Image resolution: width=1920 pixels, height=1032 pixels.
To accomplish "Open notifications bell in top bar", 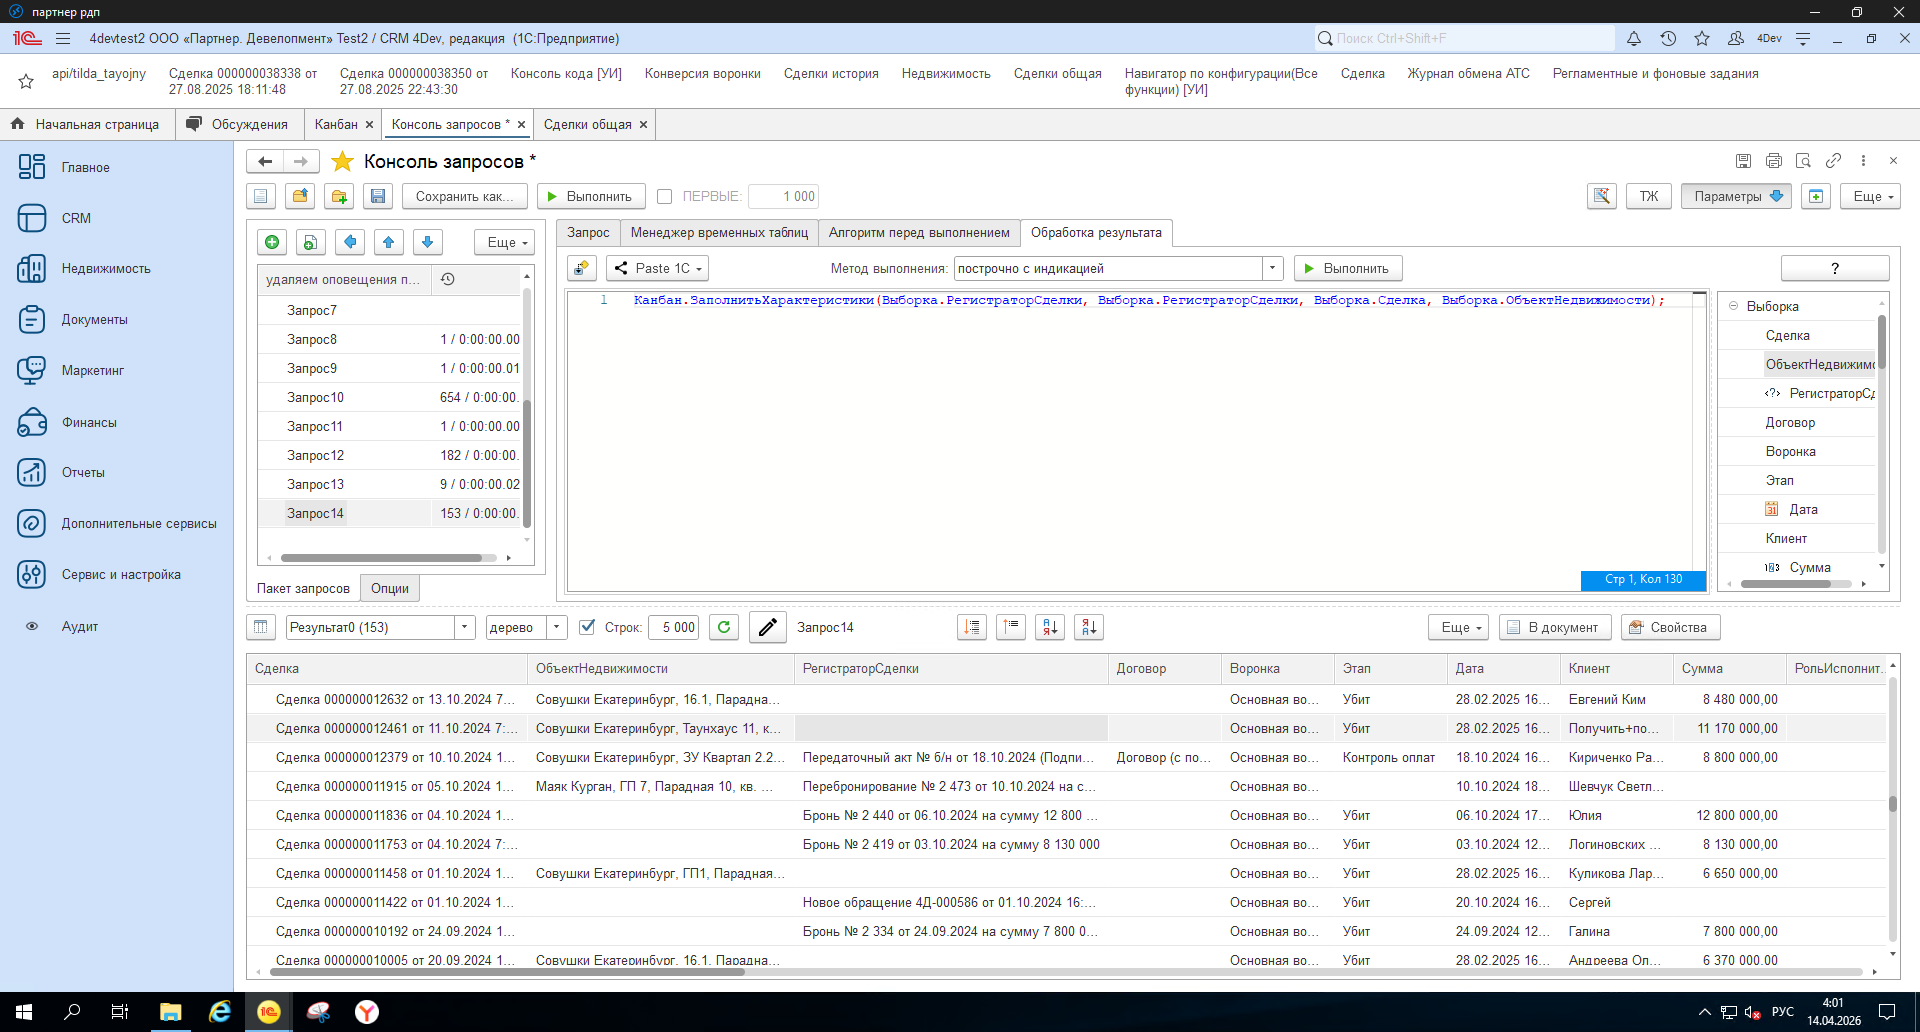I will pos(1633,38).
